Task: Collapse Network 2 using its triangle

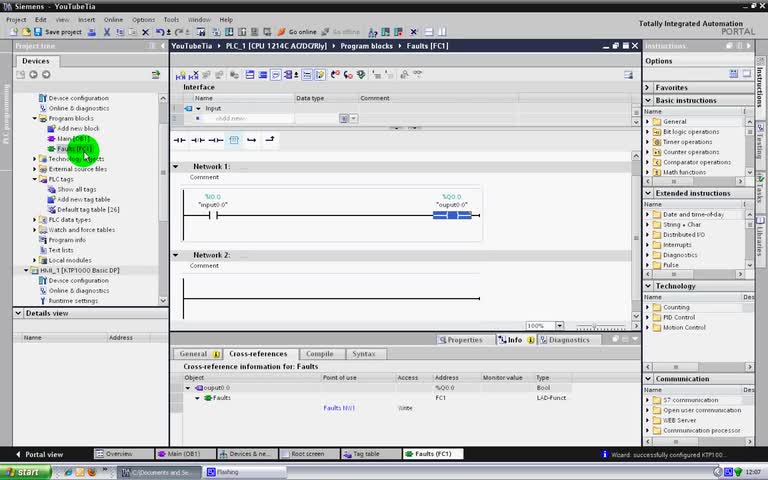Action: [176, 255]
